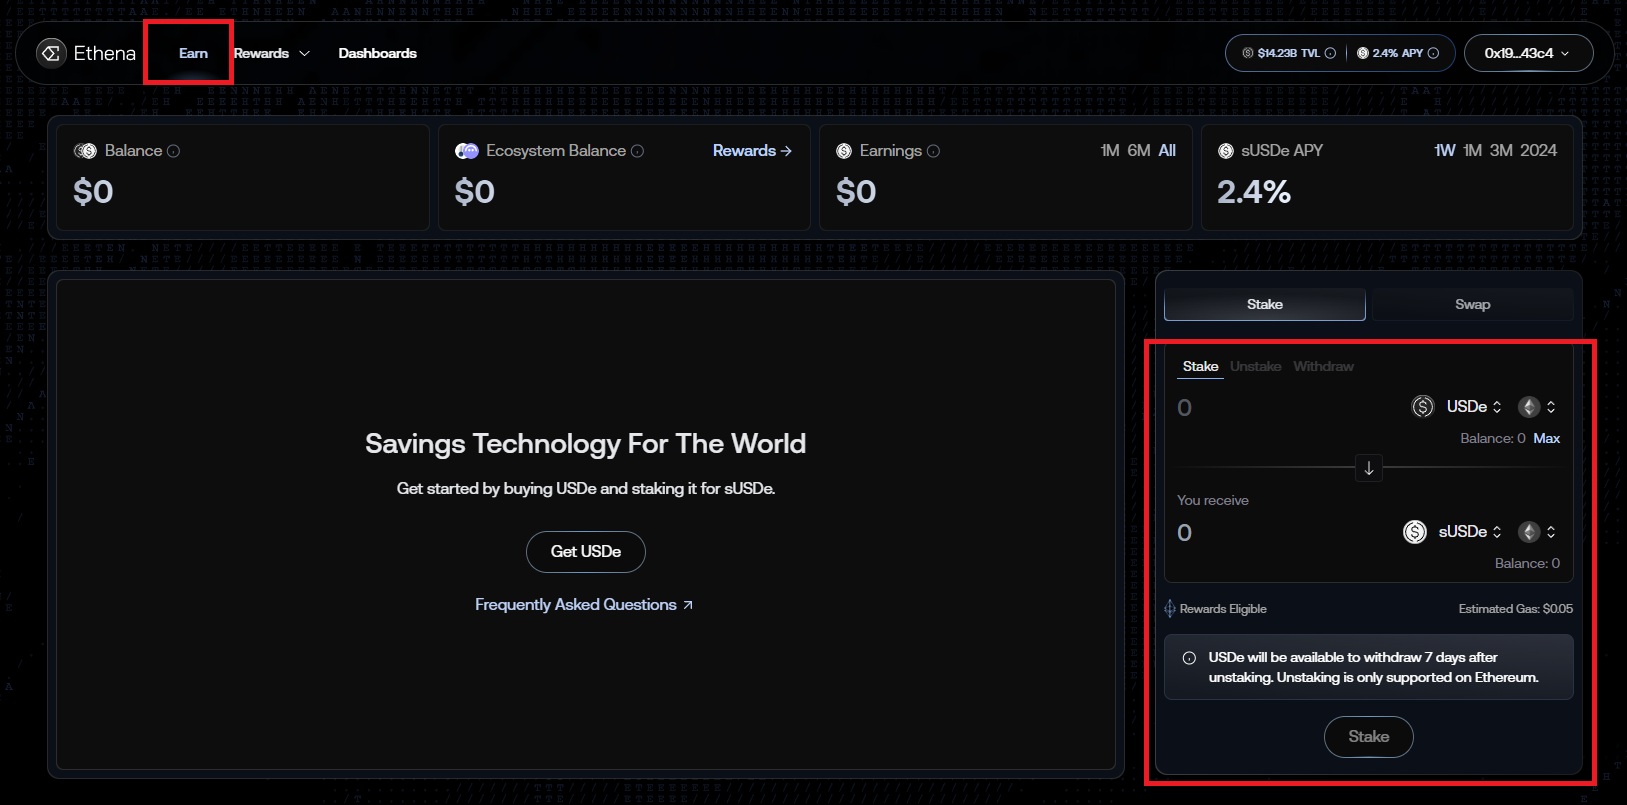1627x805 pixels.
Task: Click the Ethena logo icon
Action: pyautogui.click(x=51, y=53)
